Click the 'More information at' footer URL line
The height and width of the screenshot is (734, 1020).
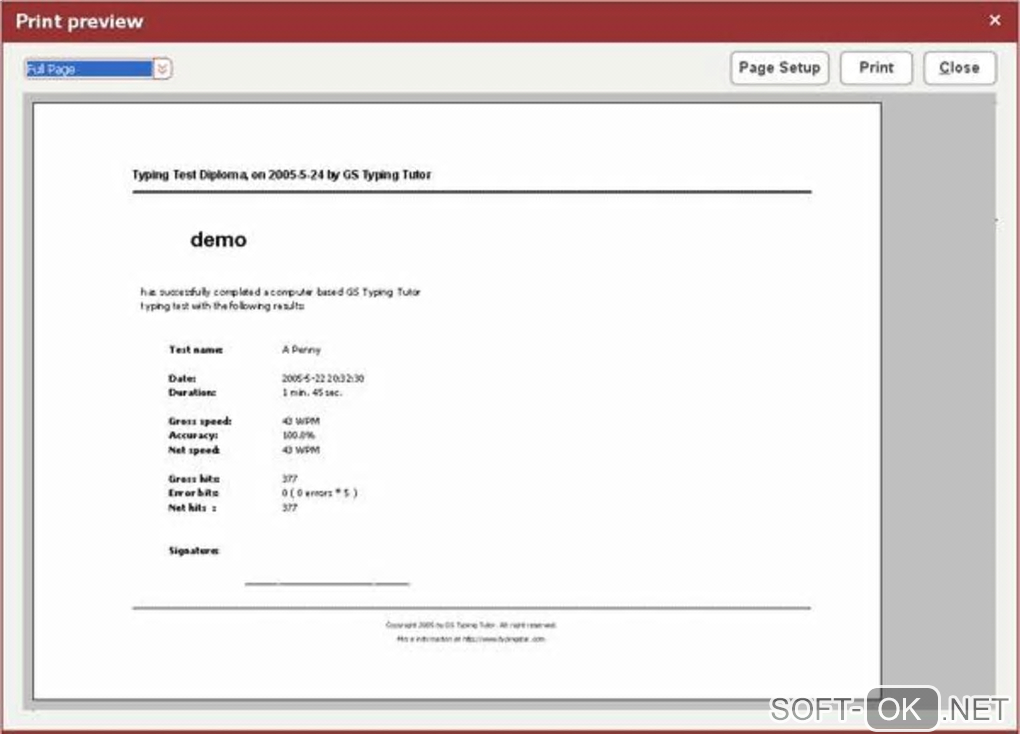point(471,639)
